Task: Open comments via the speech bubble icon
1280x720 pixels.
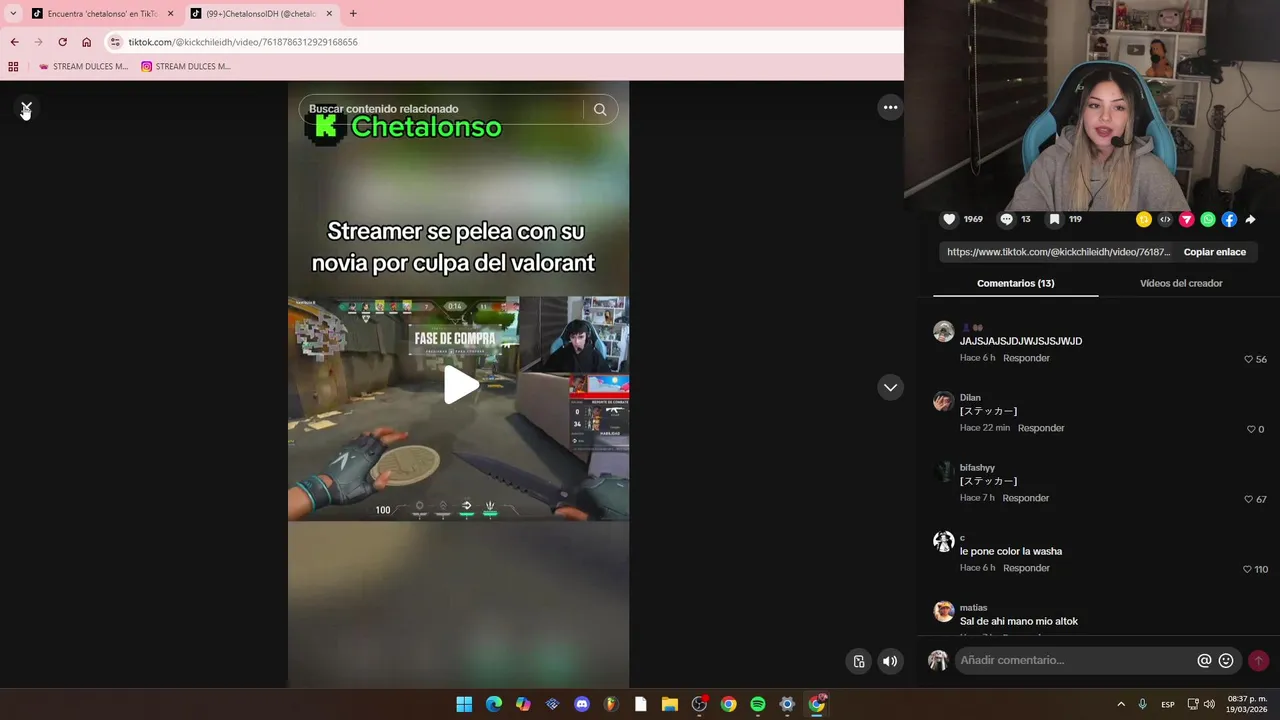Action: click(1007, 219)
